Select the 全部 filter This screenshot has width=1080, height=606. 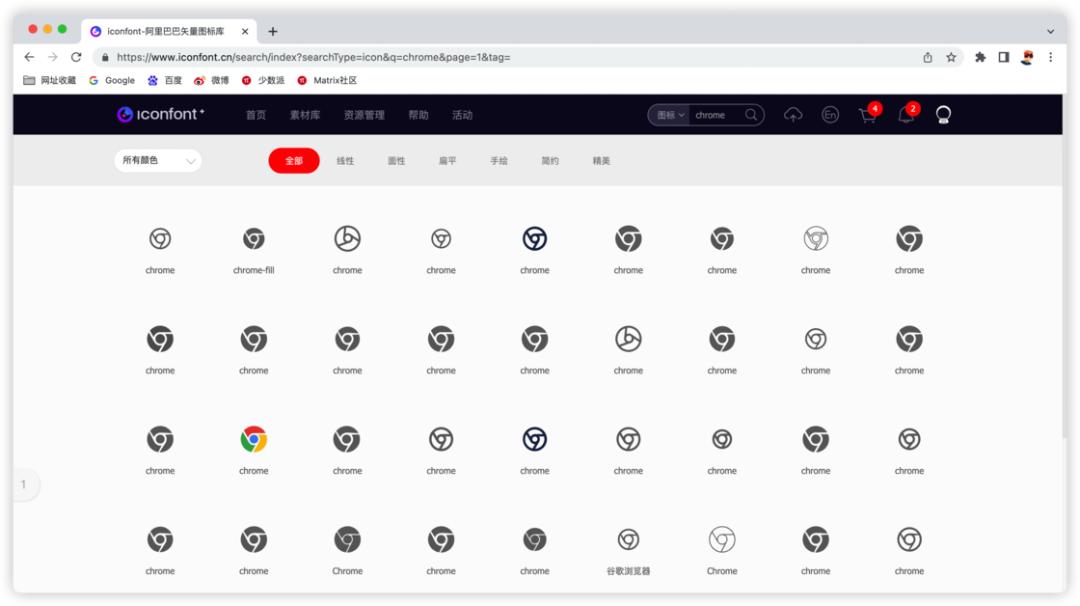(294, 160)
